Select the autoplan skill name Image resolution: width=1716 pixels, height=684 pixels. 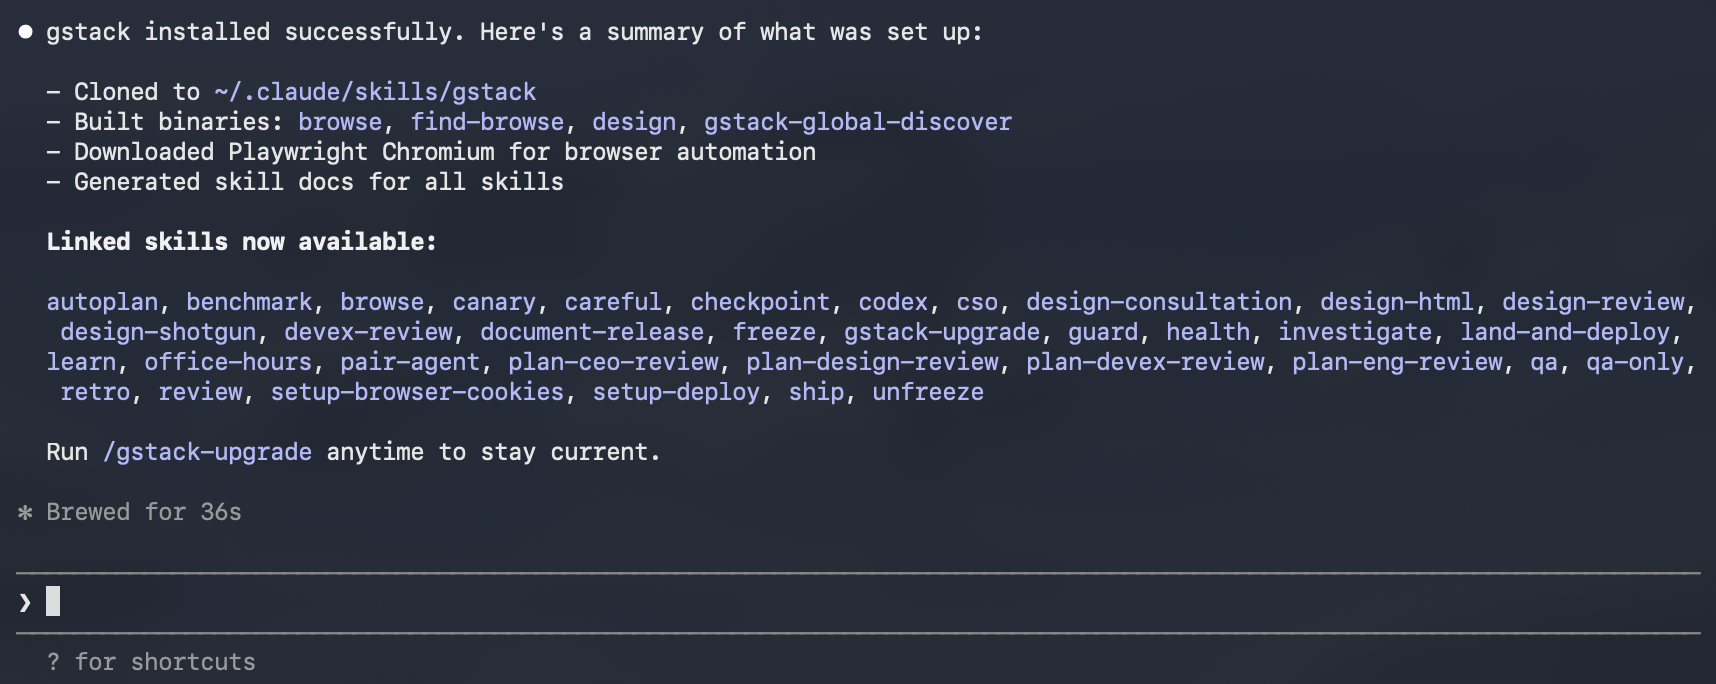(x=102, y=302)
